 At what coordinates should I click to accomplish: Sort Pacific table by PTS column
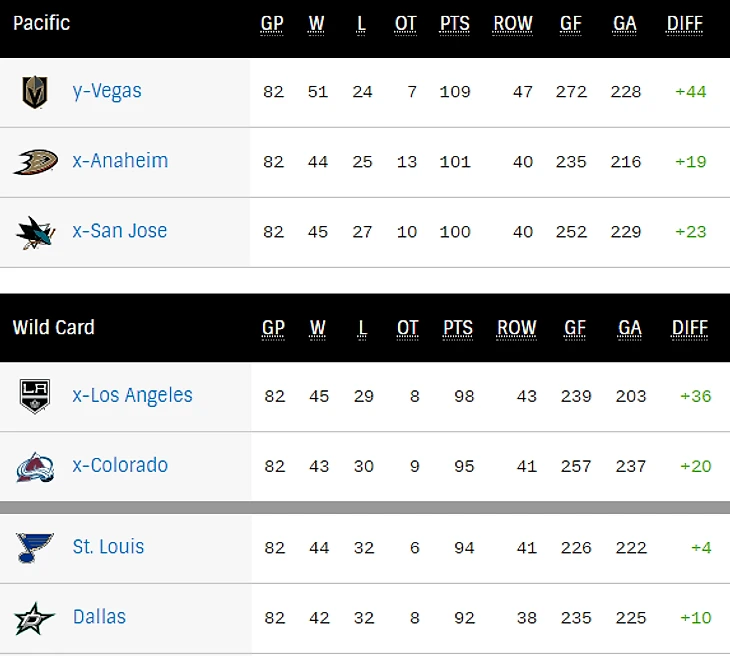(455, 24)
